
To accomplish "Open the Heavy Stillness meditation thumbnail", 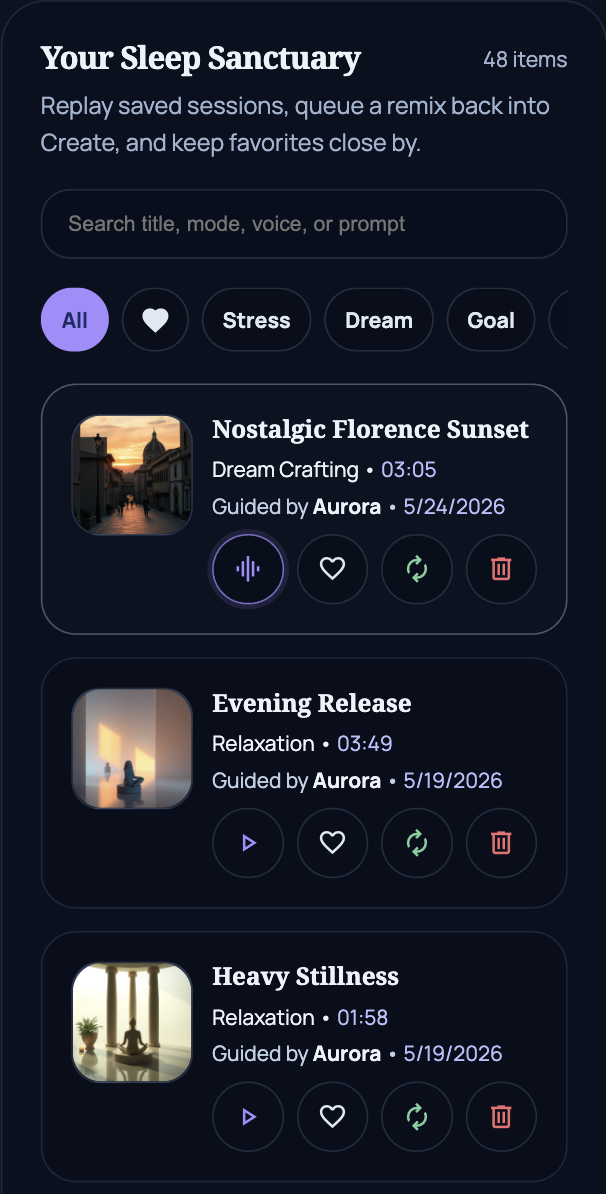I will coord(132,1023).
